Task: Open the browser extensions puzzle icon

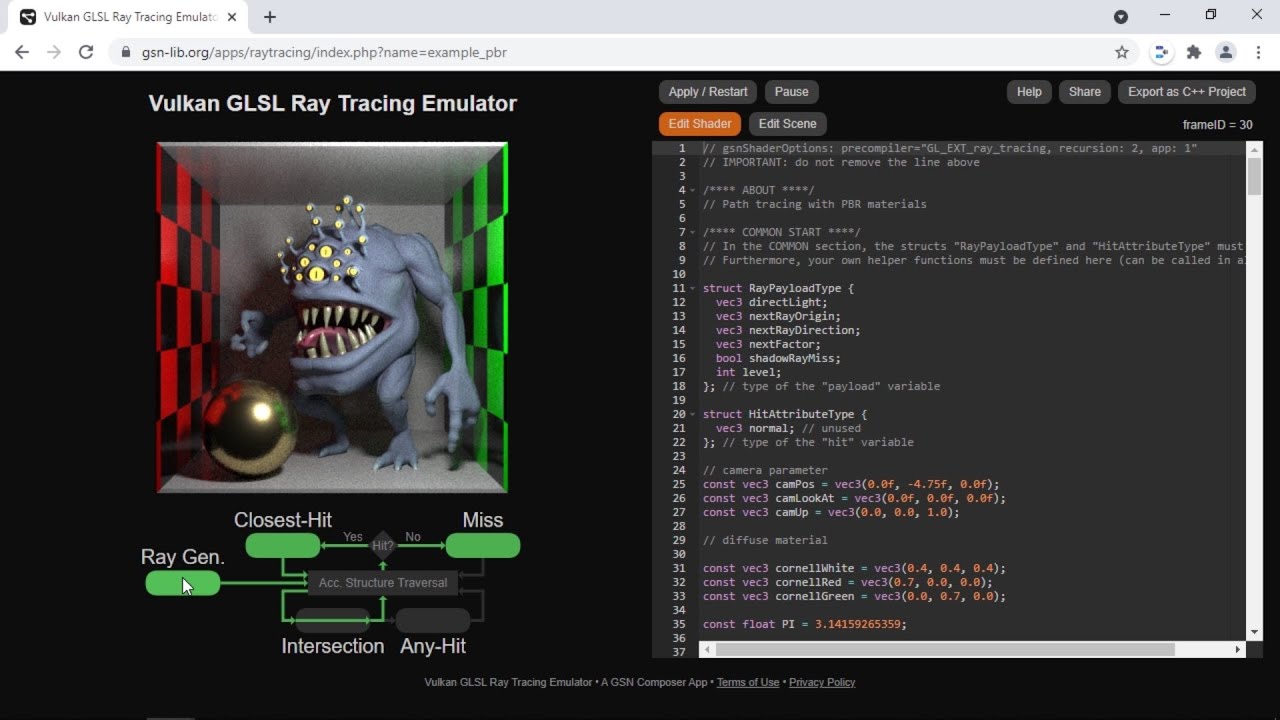Action: pos(1193,52)
